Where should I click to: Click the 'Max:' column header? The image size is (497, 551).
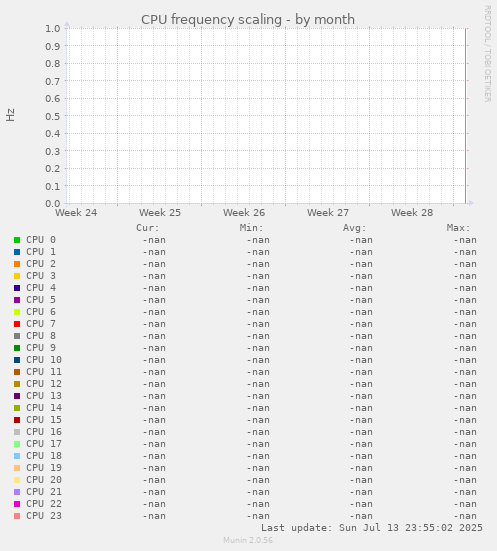coord(458,228)
